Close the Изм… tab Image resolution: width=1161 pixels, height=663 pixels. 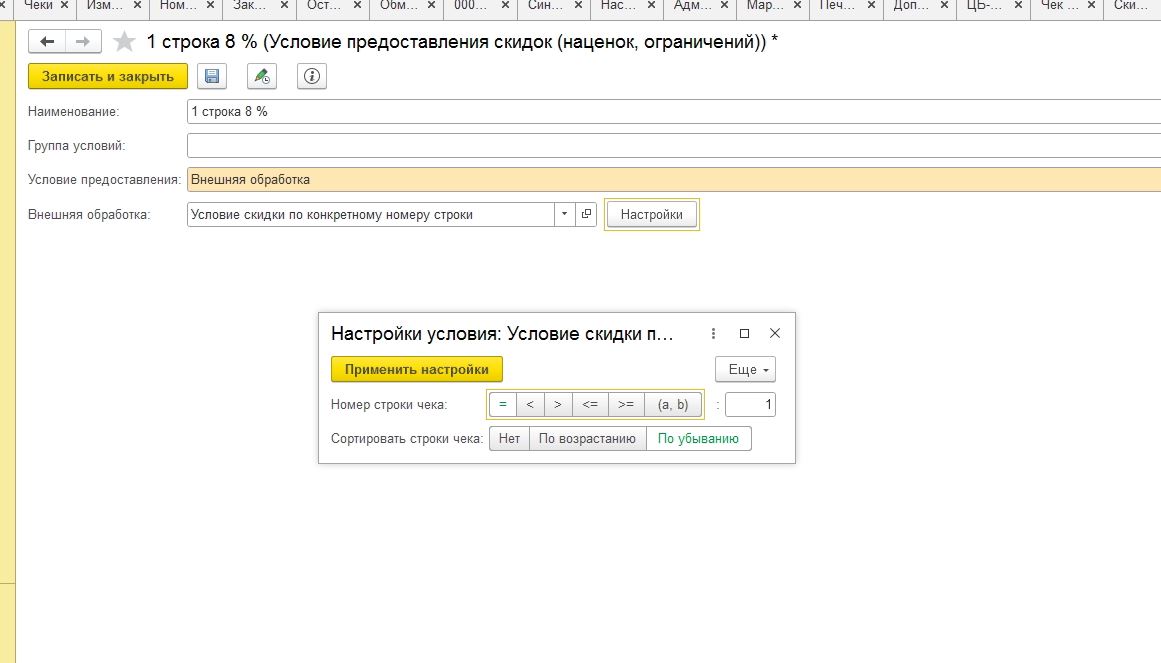coord(137,5)
